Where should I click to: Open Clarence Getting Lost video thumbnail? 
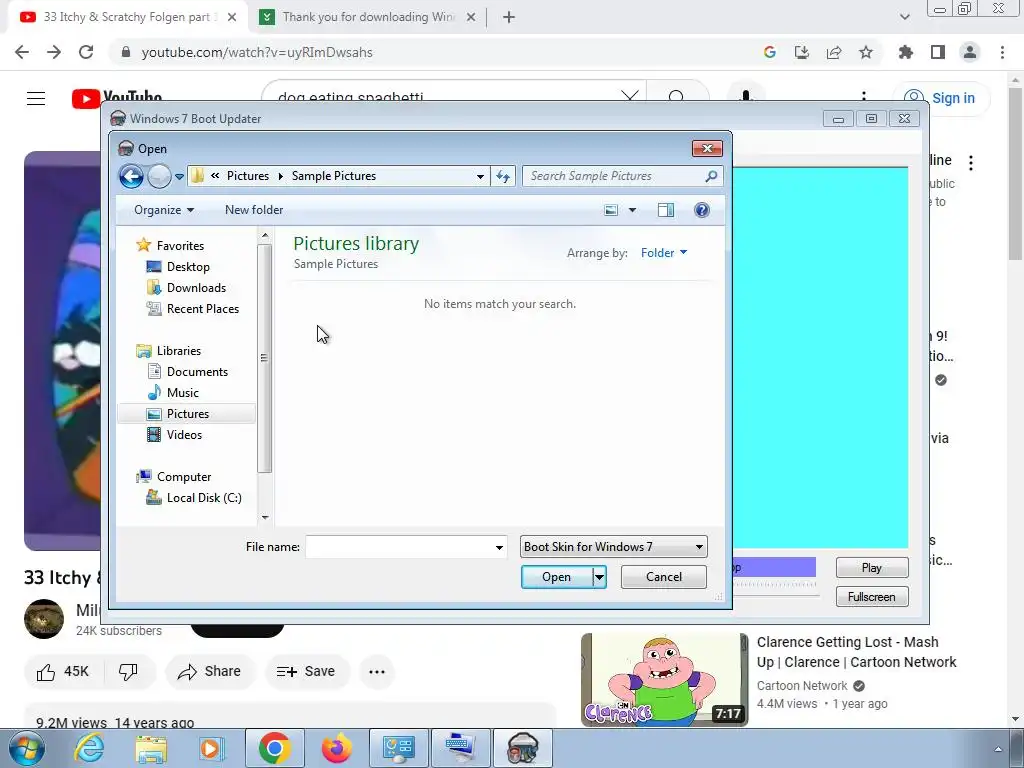pos(665,679)
